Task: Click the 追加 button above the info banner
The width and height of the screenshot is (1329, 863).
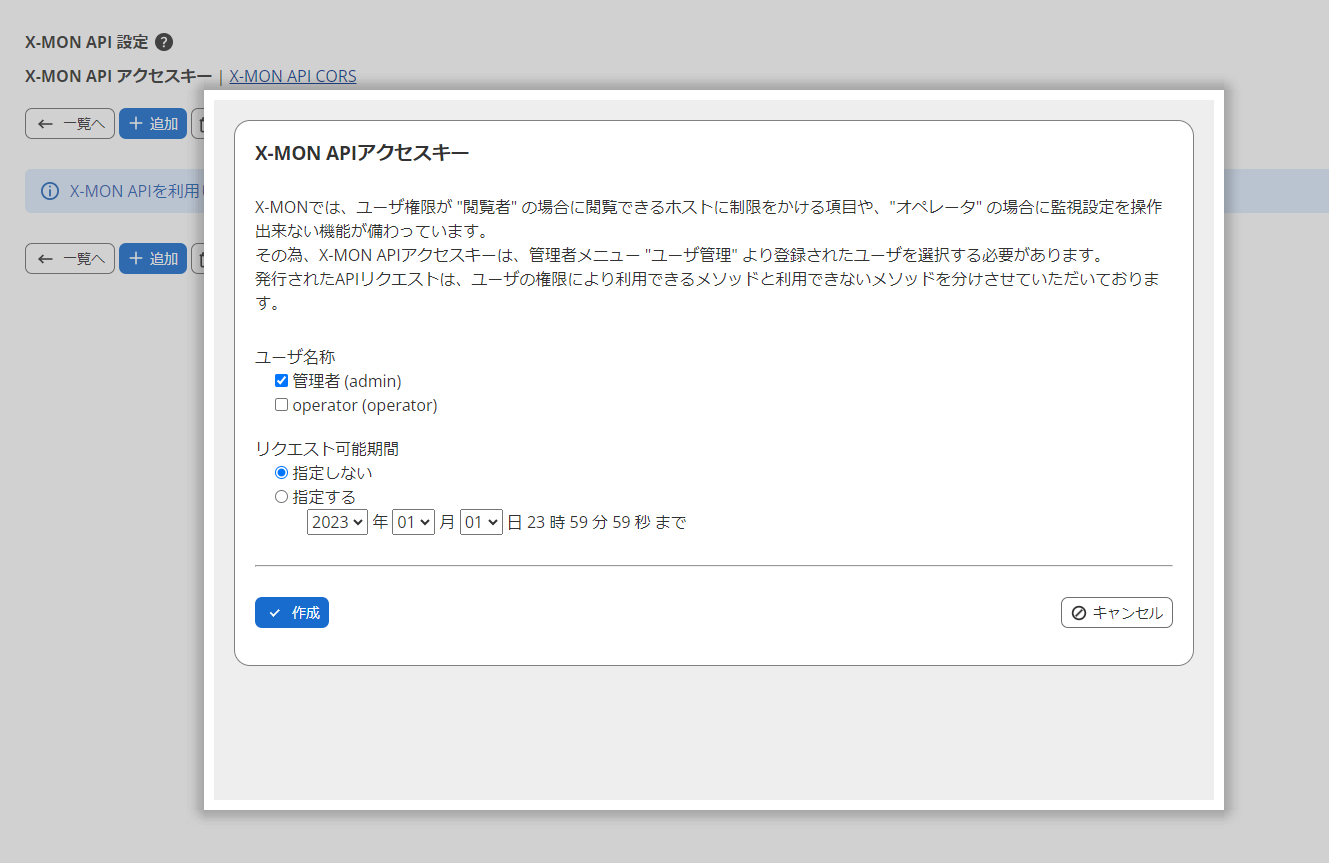Action: coord(153,124)
